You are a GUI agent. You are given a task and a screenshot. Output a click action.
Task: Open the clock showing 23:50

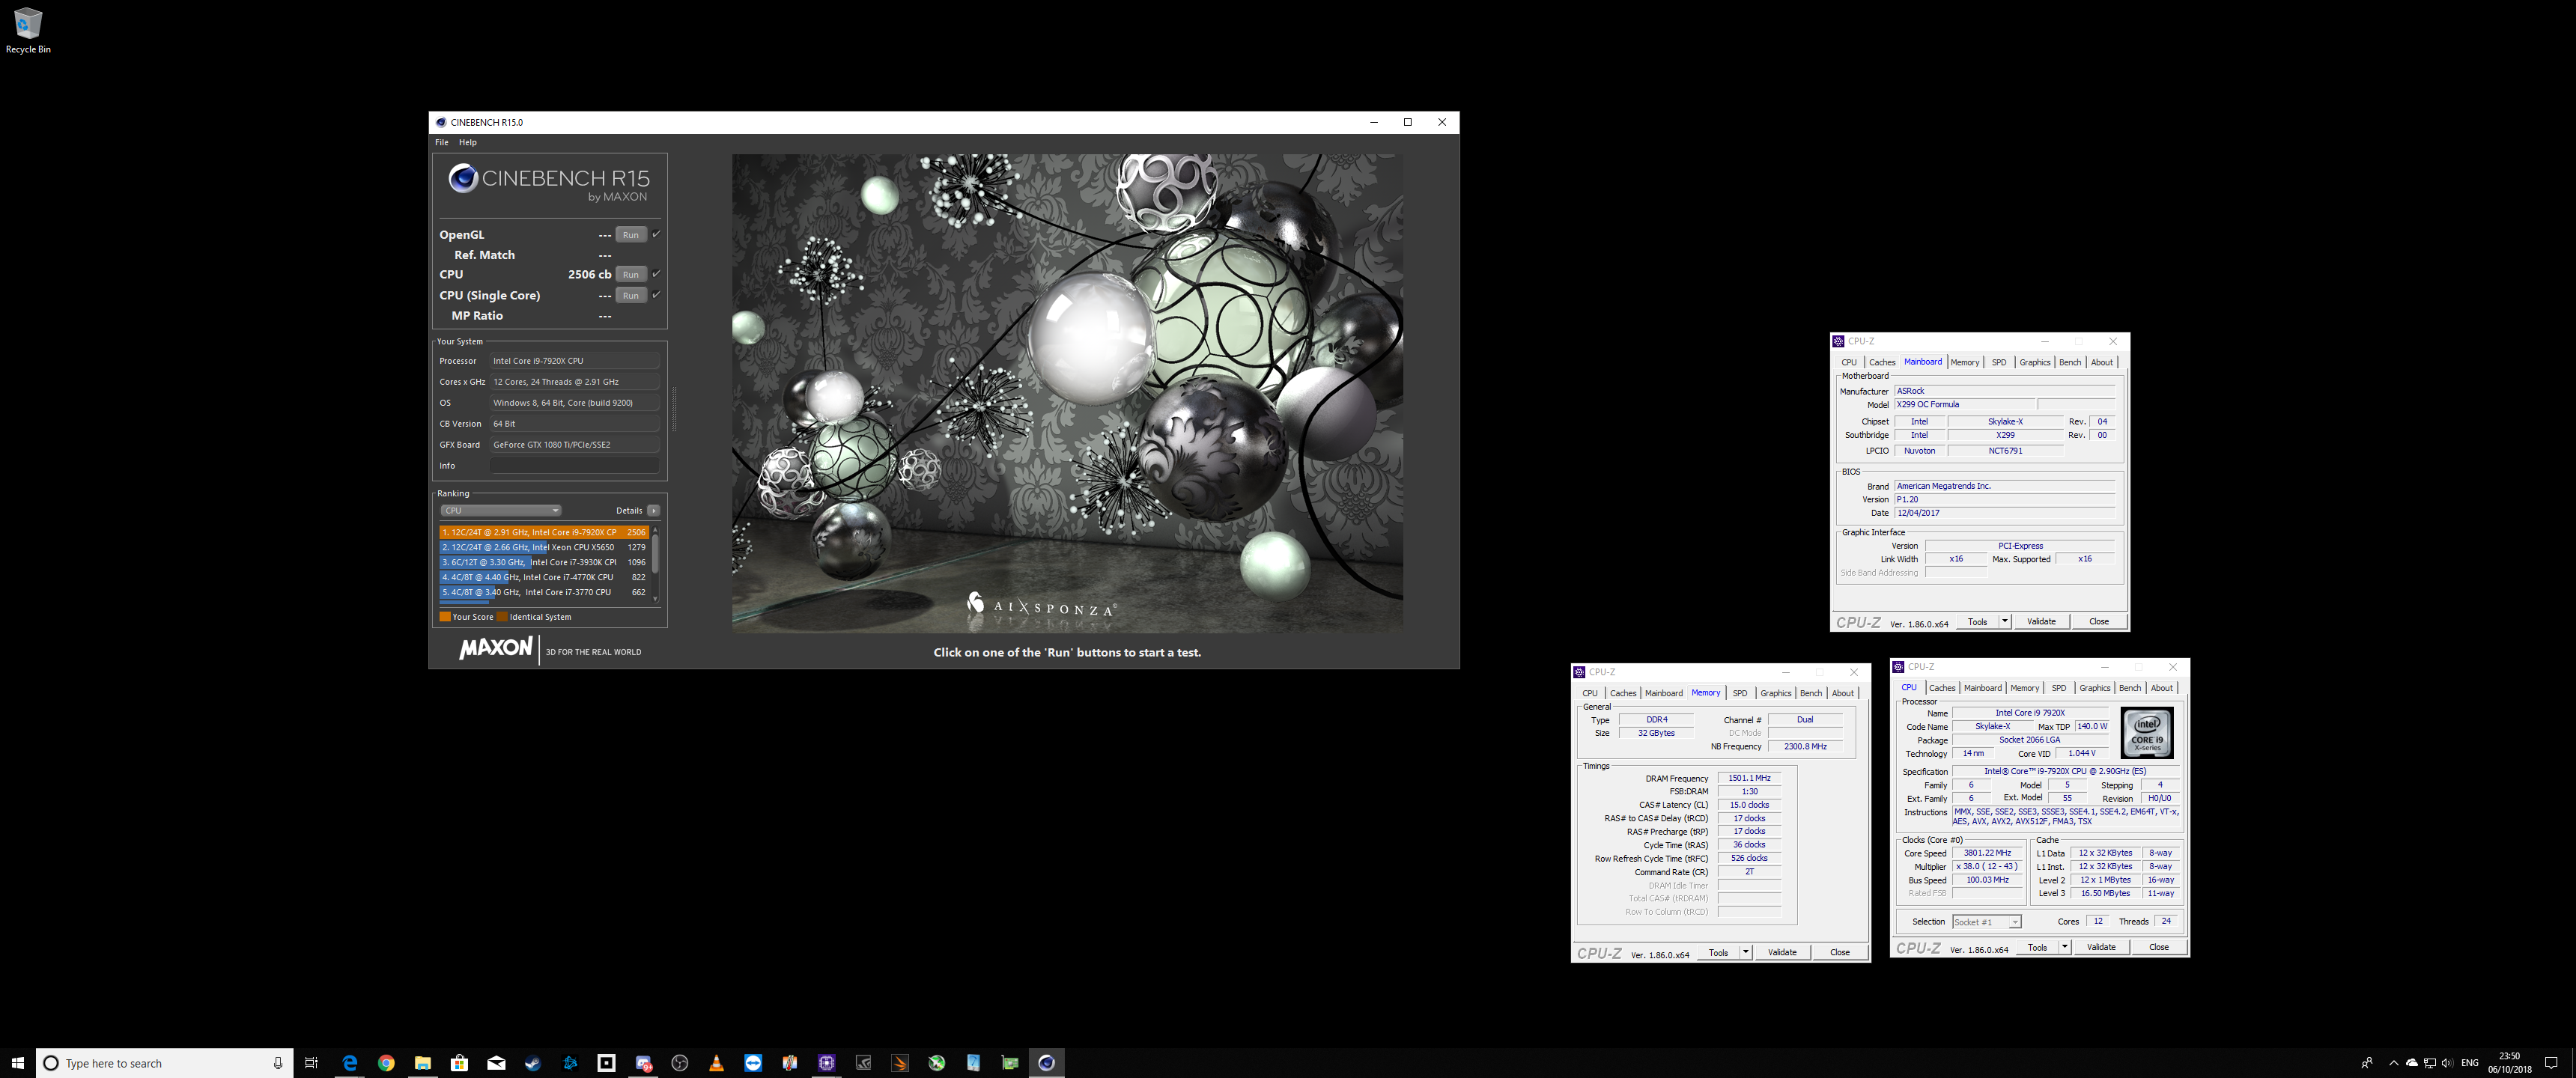tap(2509, 1063)
